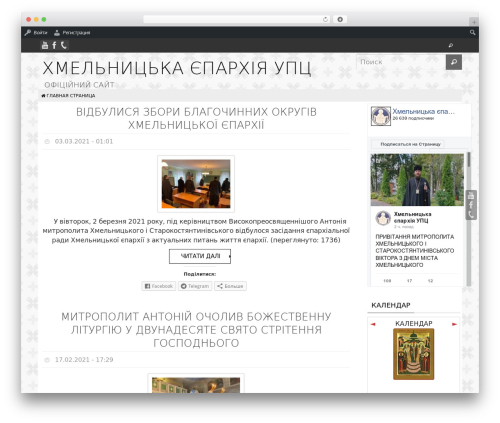The image size is (500, 423).
Task: Click the clock icon next to 17.02.2021
Action: click(x=47, y=360)
